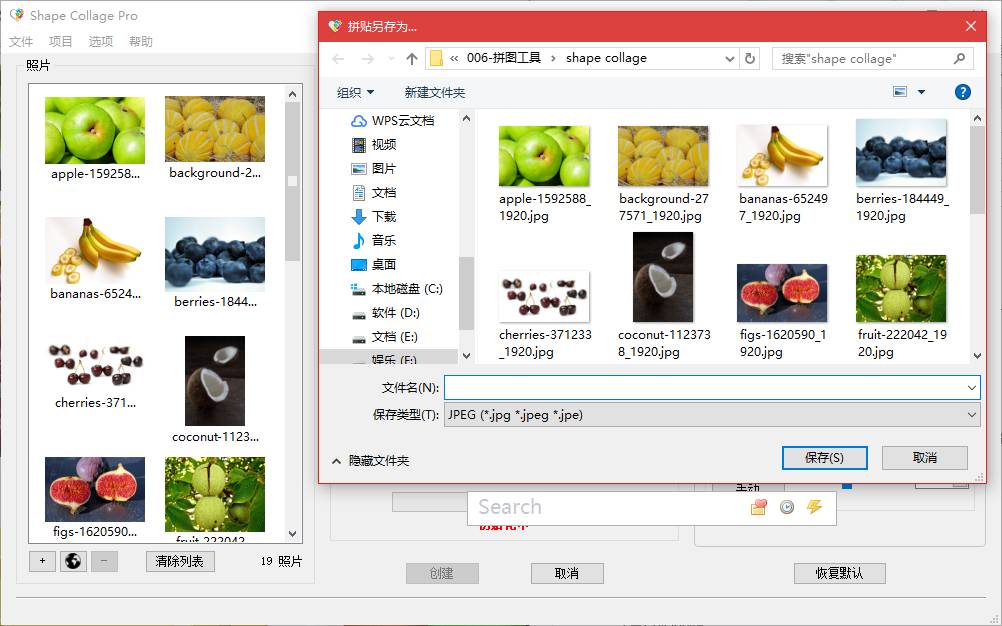Click 取消 in the save dialog

[x=925, y=458]
